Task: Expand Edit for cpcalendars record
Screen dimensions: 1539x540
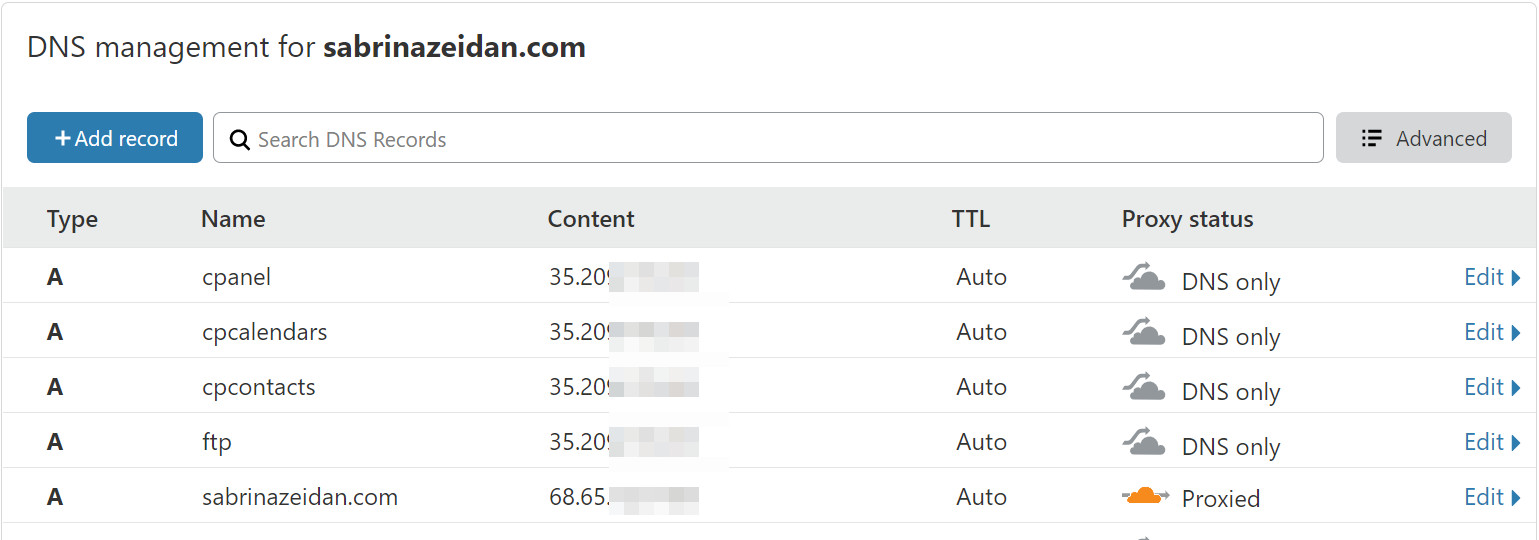Action: tap(1492, 332)
